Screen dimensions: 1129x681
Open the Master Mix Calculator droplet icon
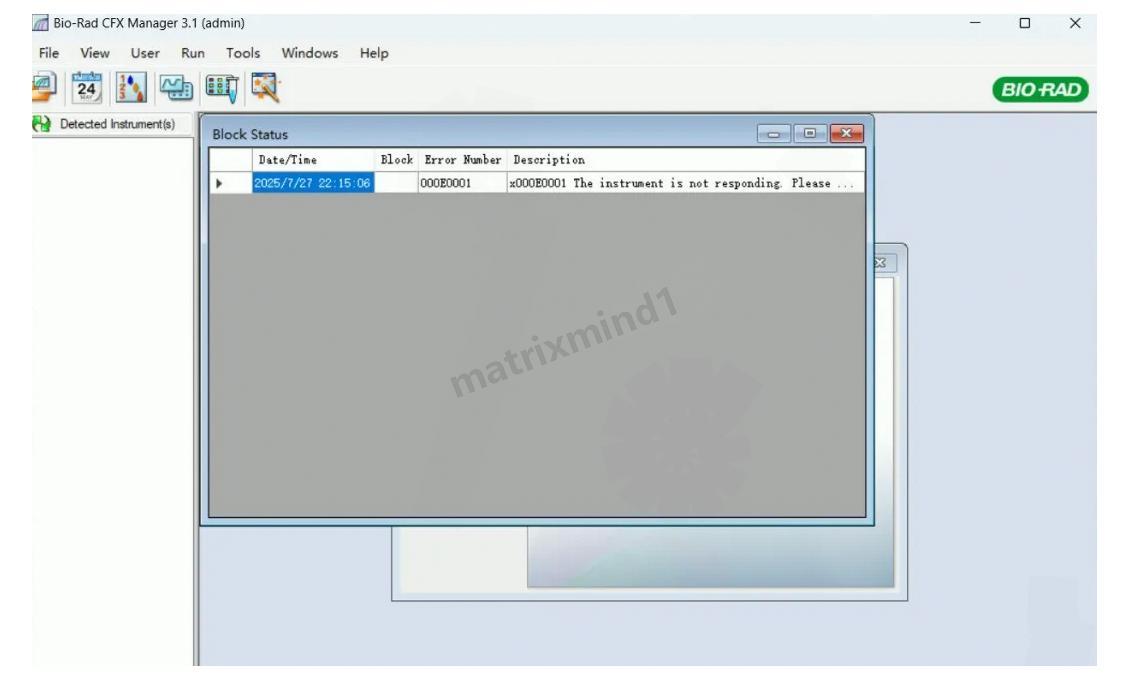[131, 88]
